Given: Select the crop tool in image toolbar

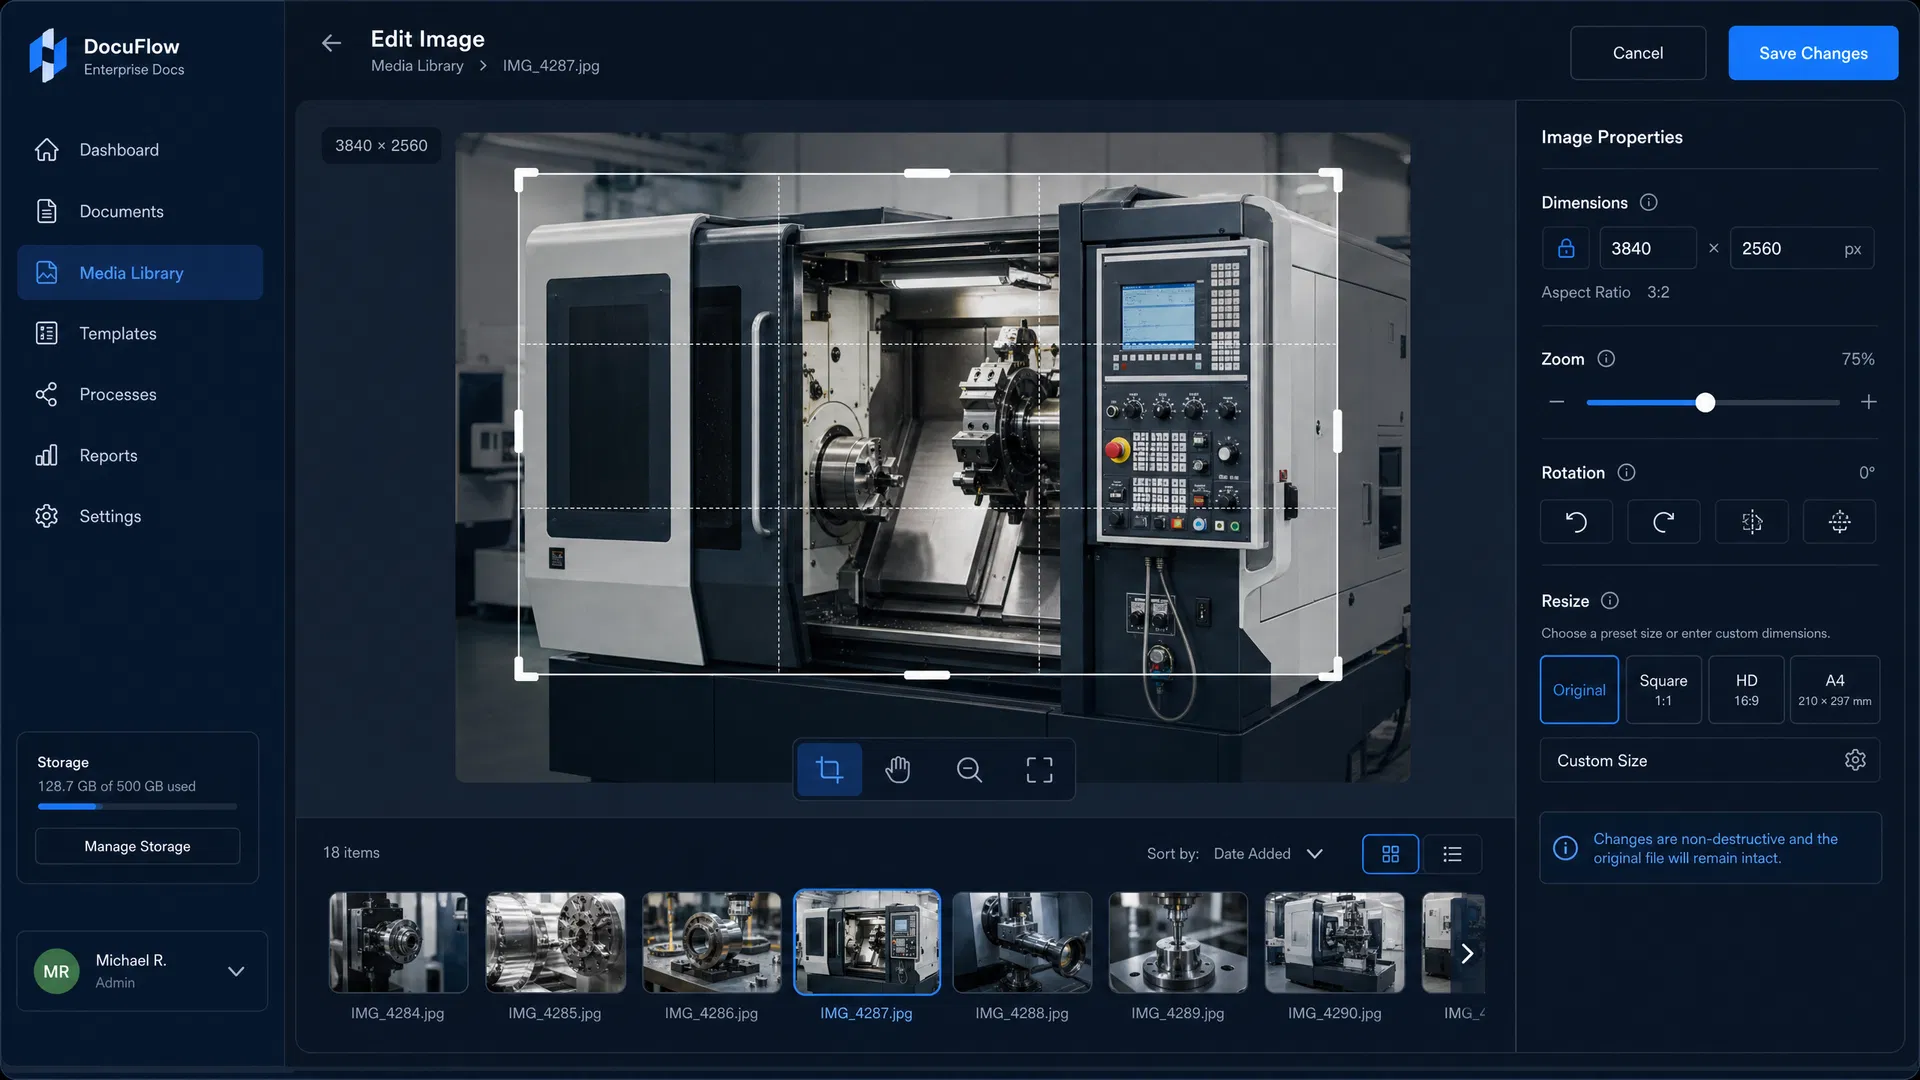Looking at the screenshot, I should tap(829, 769).
